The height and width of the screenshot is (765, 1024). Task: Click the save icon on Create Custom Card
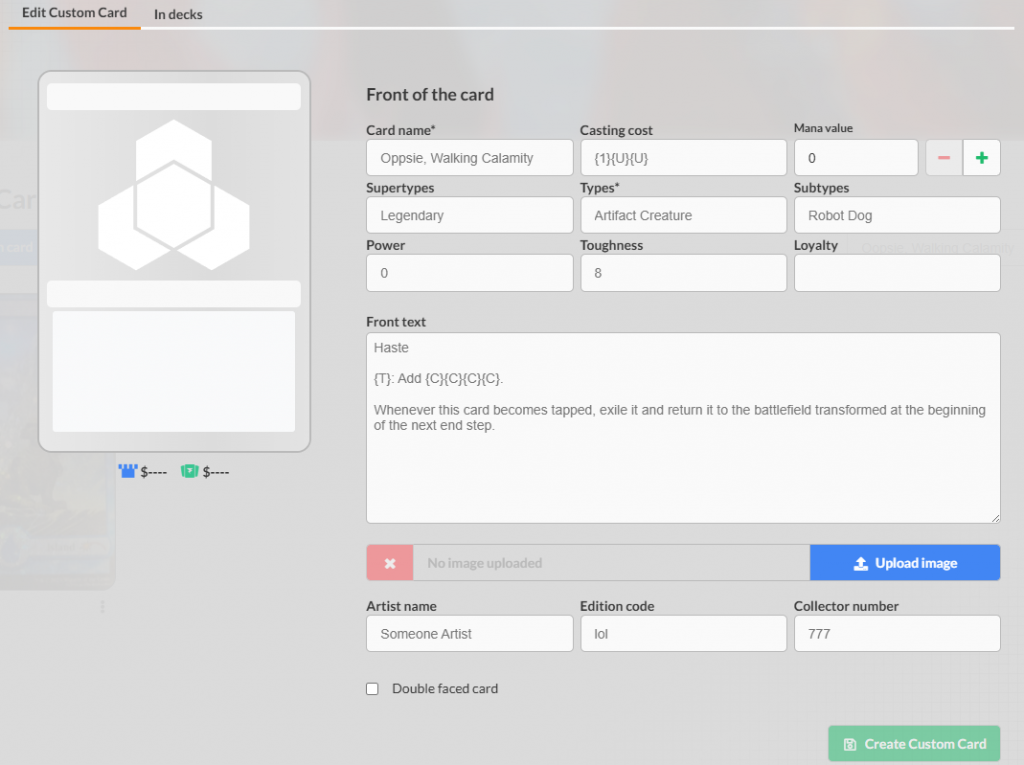(x=851, y=743)
